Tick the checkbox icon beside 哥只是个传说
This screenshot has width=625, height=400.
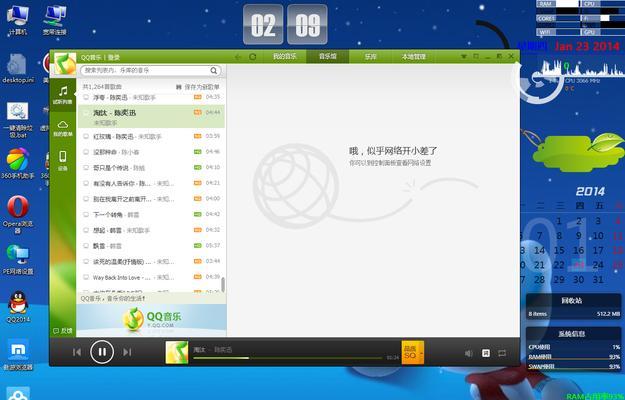tap(86, 167)
